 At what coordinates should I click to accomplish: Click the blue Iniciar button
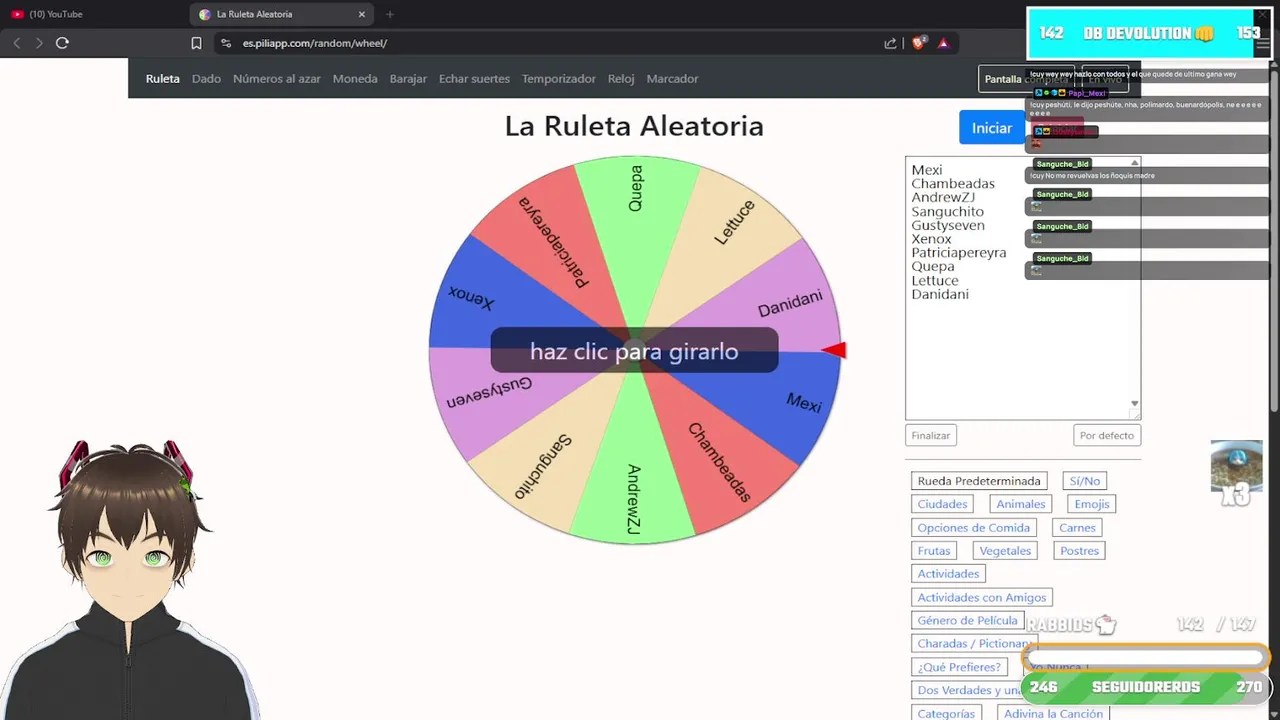click(992, 128)
